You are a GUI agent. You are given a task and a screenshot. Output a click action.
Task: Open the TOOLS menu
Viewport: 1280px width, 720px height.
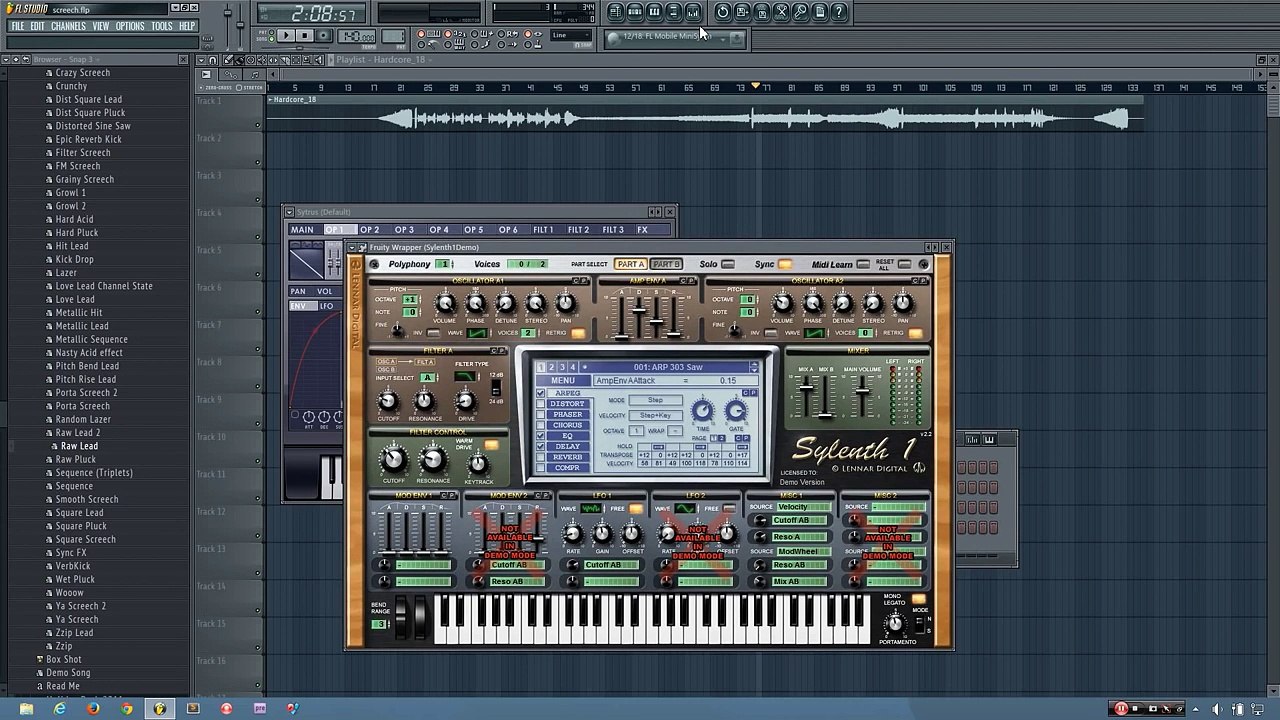(x=162, y=26)
